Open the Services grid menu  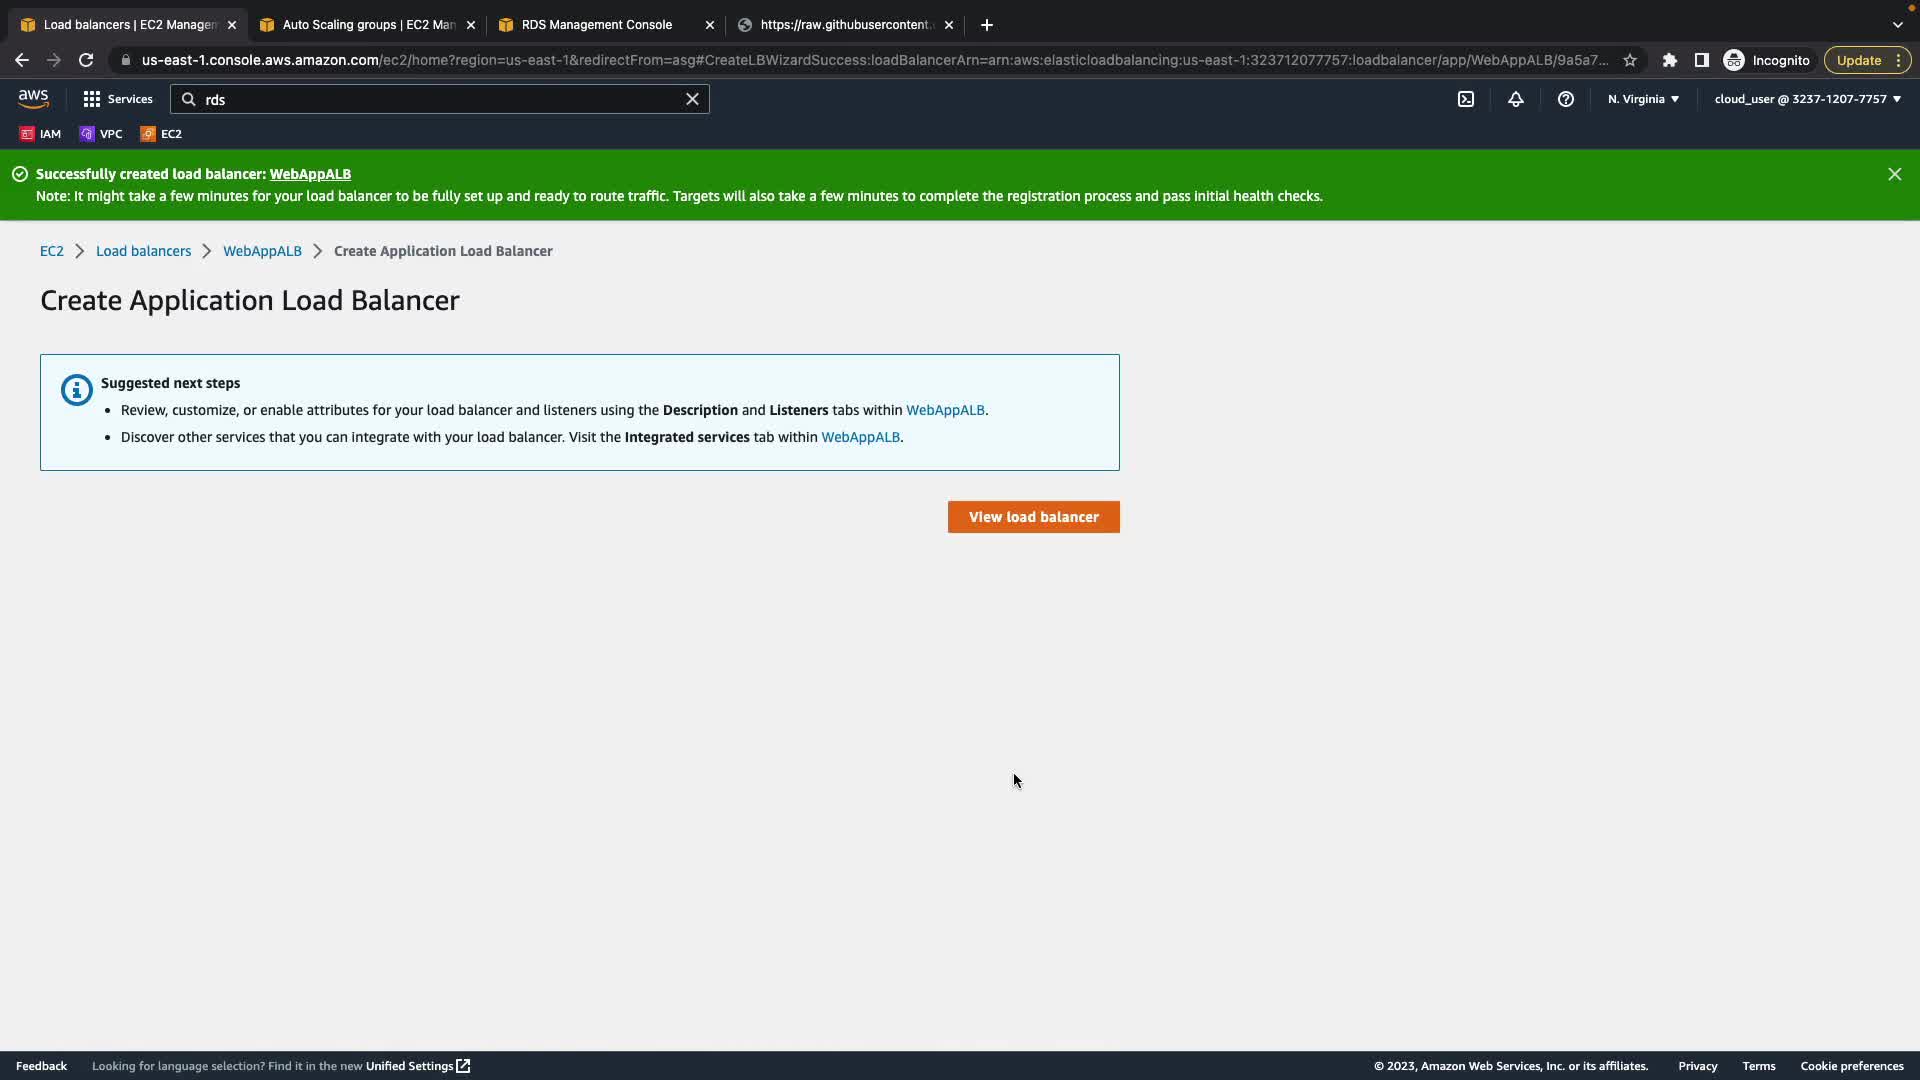click(118, 99)
